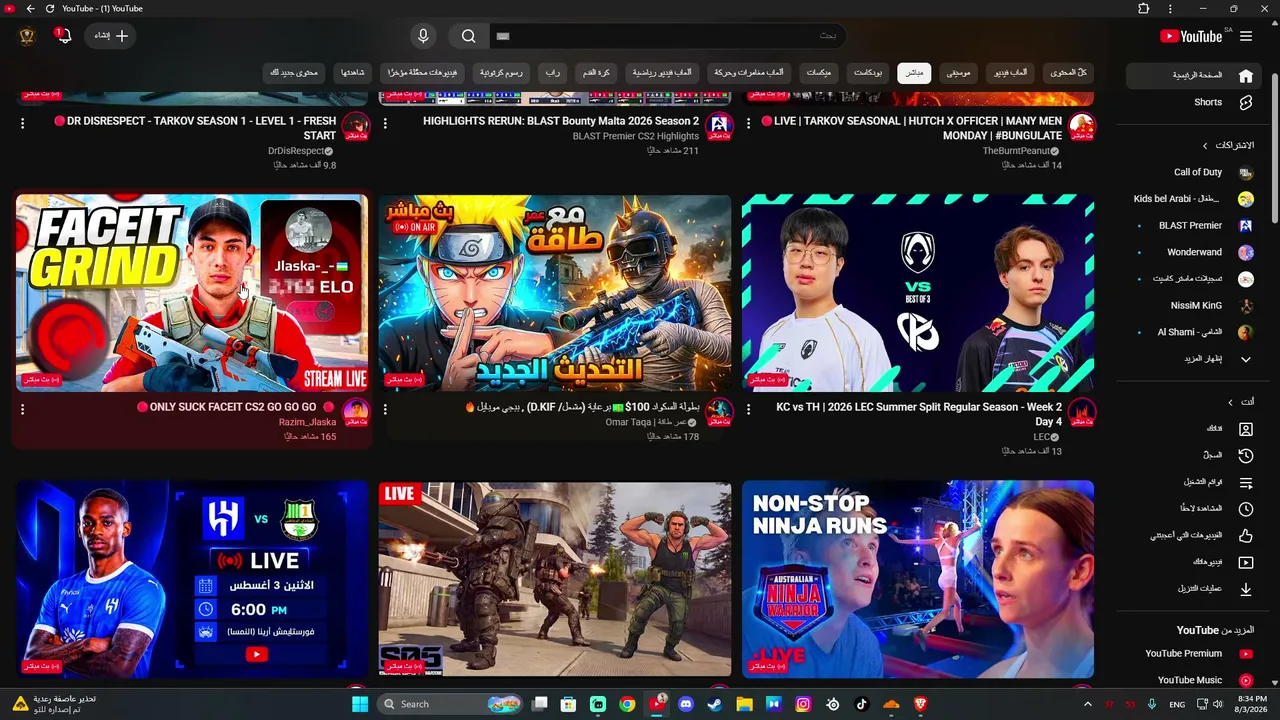The height and width of the screenshot is (720, 1280).
Task: Open the Downloads arrow icon
Action: 1246,589
